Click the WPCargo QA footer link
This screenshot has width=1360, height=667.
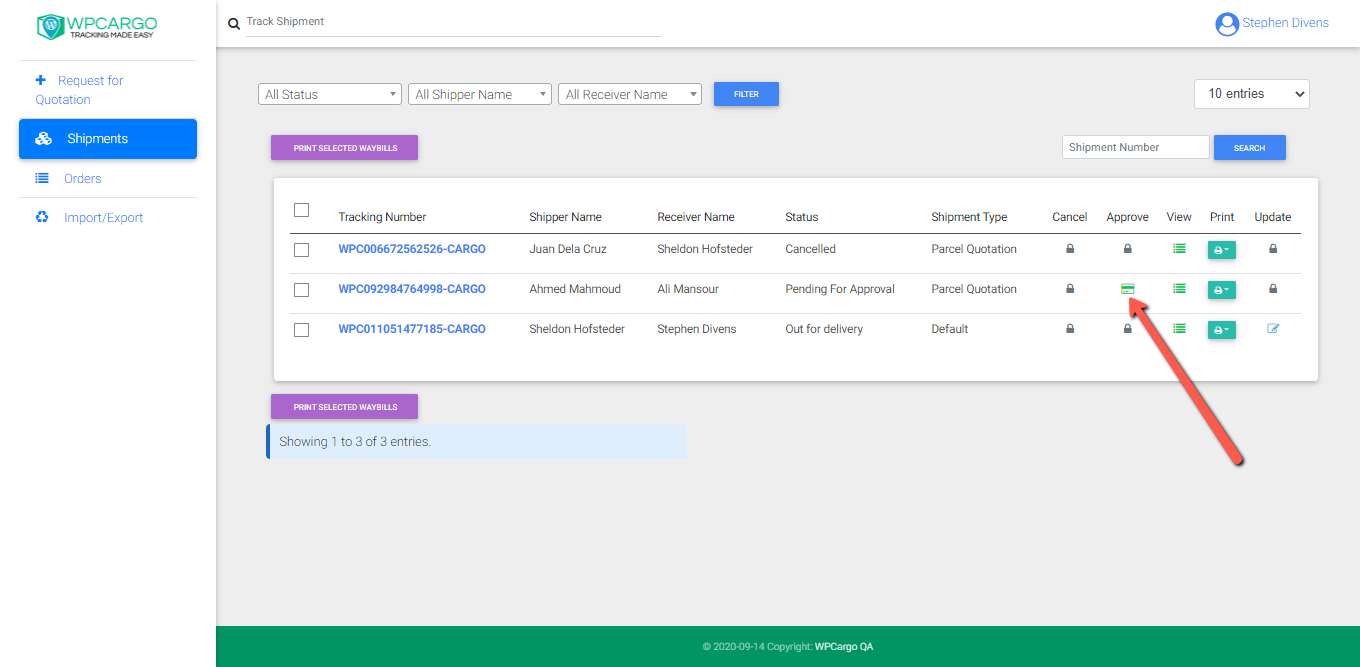(x=844, y=647)
